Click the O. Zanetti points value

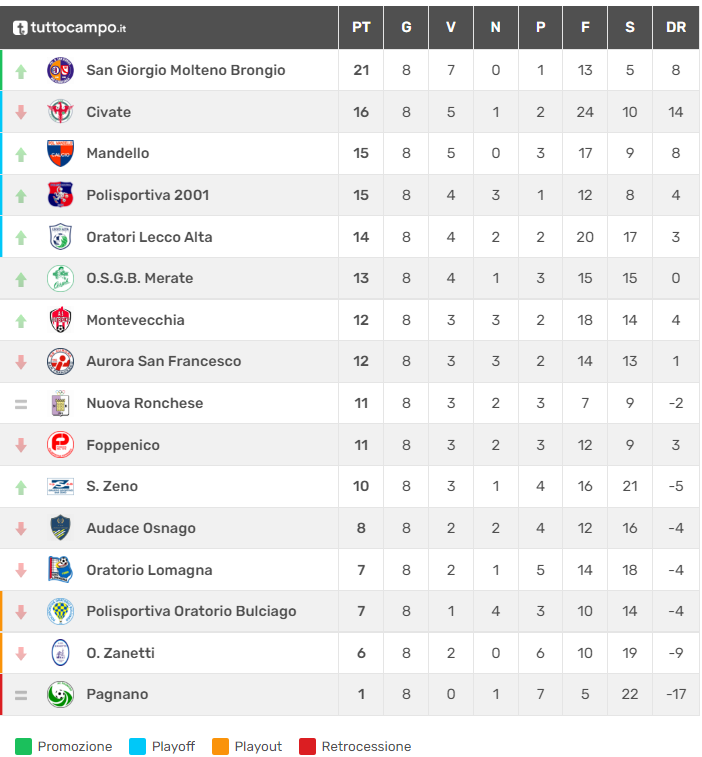coord(361,653)
